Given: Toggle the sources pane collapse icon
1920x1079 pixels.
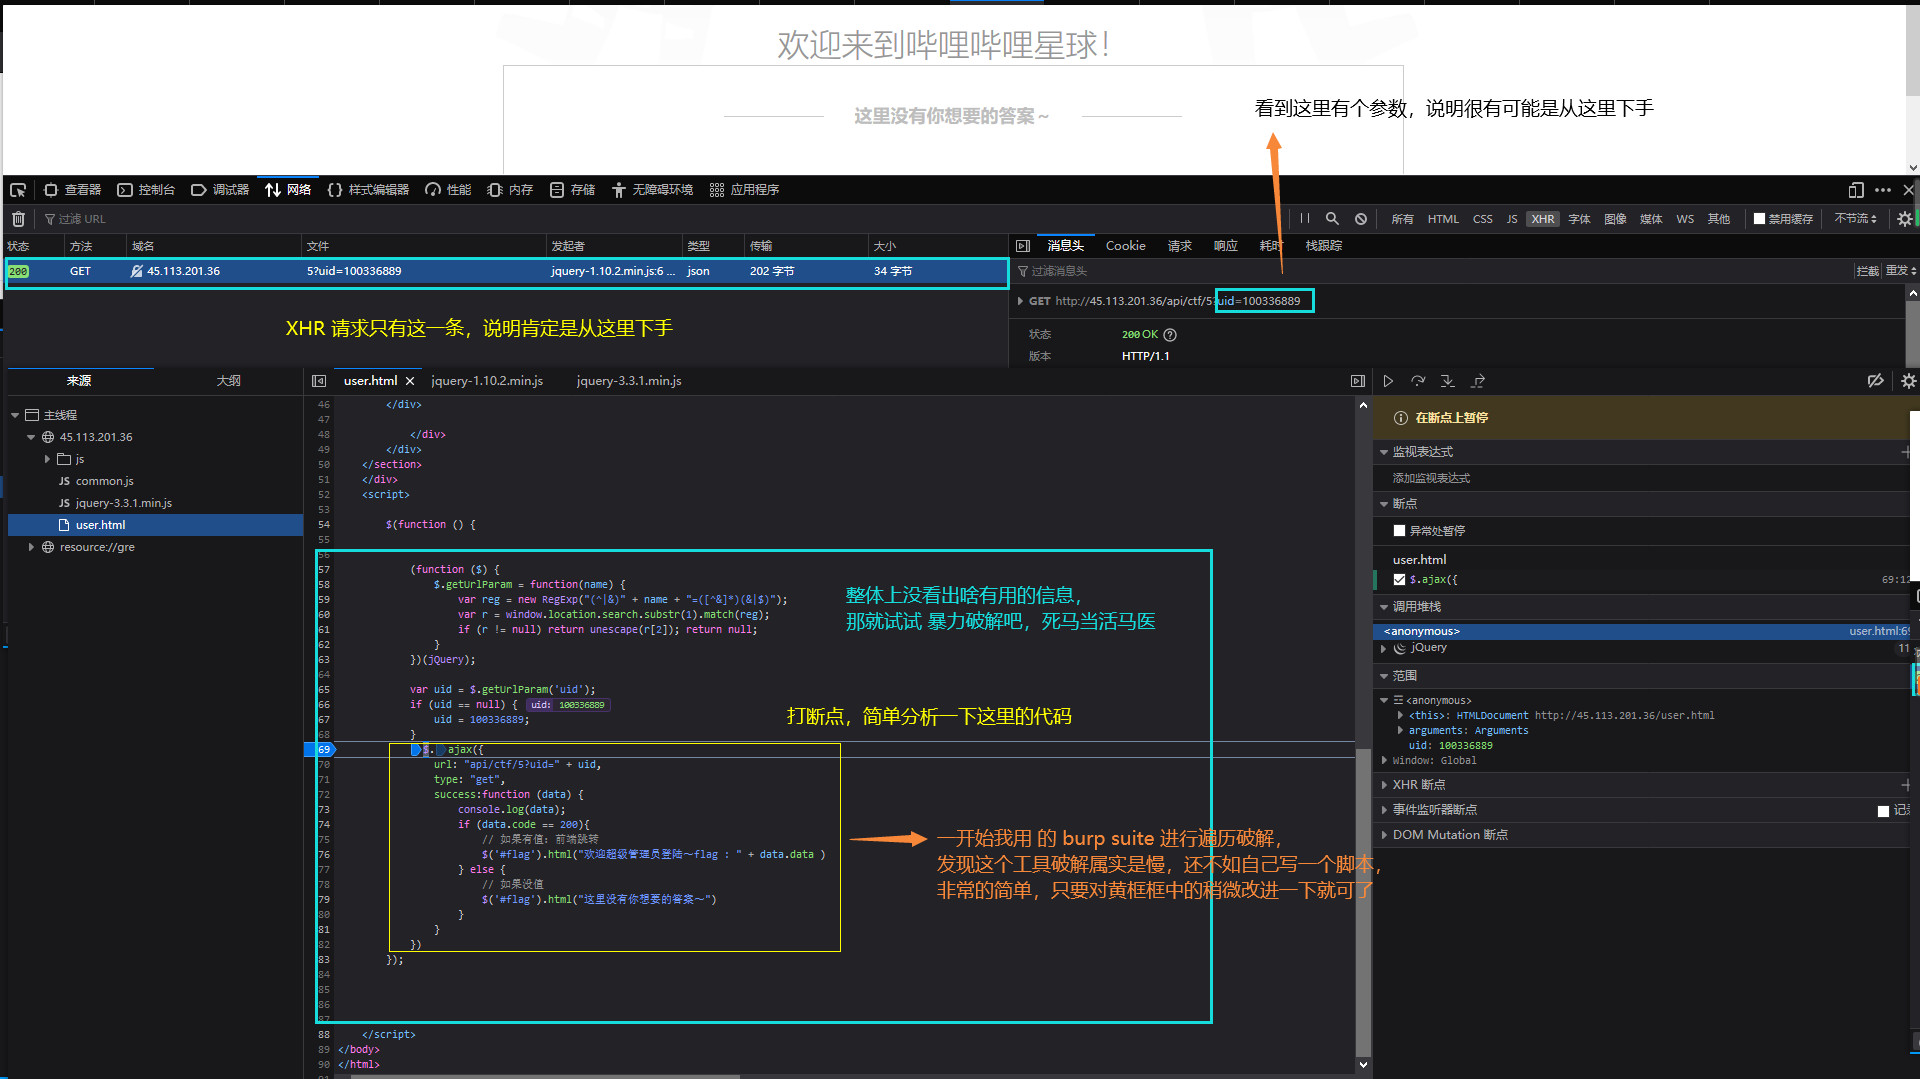Looking at the screenshot, I should (319, 381).
